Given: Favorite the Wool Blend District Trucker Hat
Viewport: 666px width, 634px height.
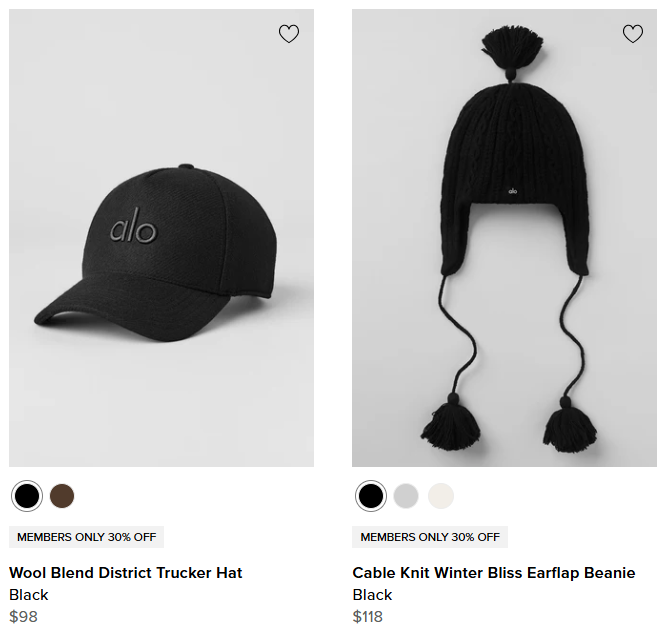Looking at the screenshot, I should 289,34.
